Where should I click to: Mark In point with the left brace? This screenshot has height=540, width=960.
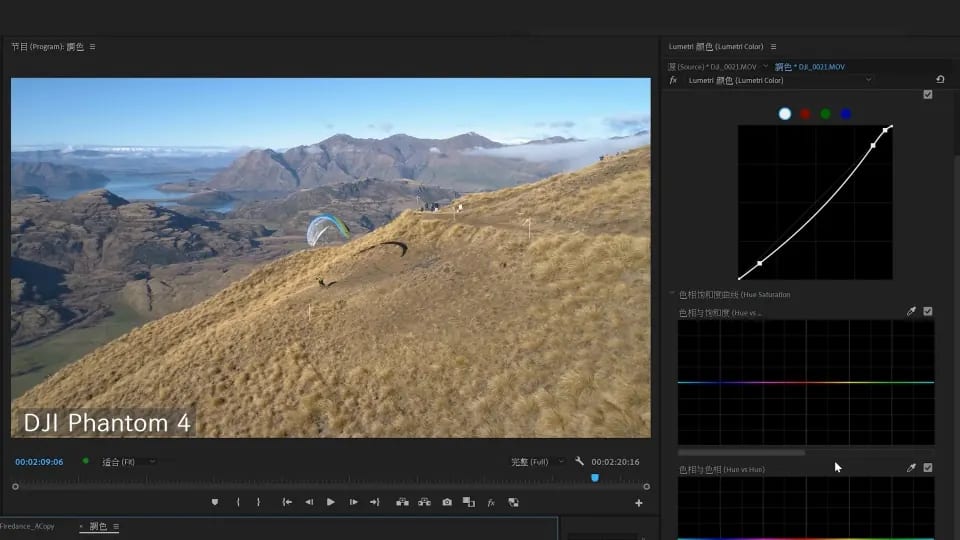point(238,502)
